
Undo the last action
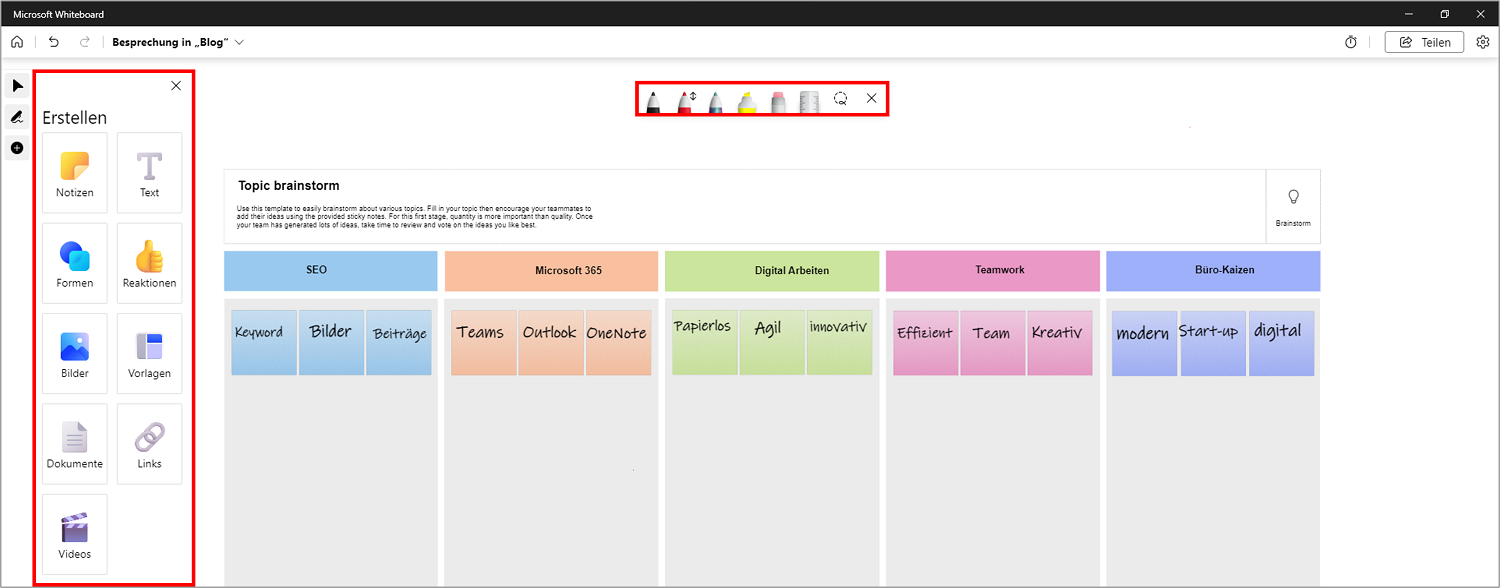tap(54, 42)
